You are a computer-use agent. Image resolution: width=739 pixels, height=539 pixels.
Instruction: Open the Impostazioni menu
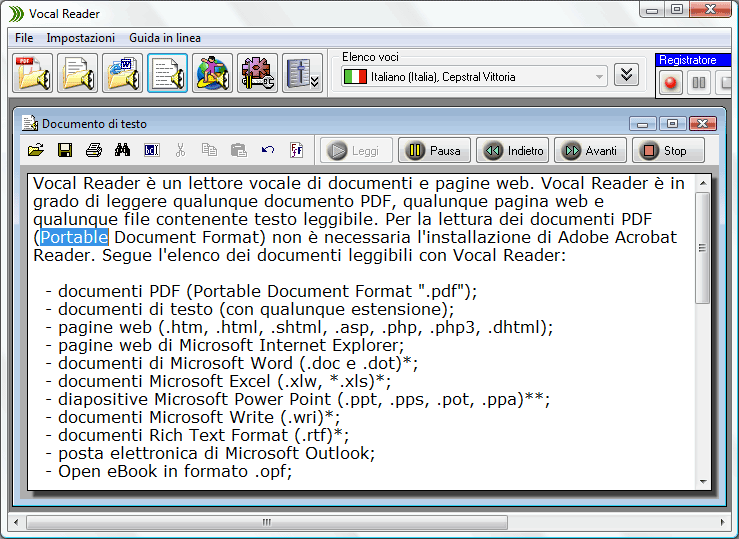(x=81, y=38)
